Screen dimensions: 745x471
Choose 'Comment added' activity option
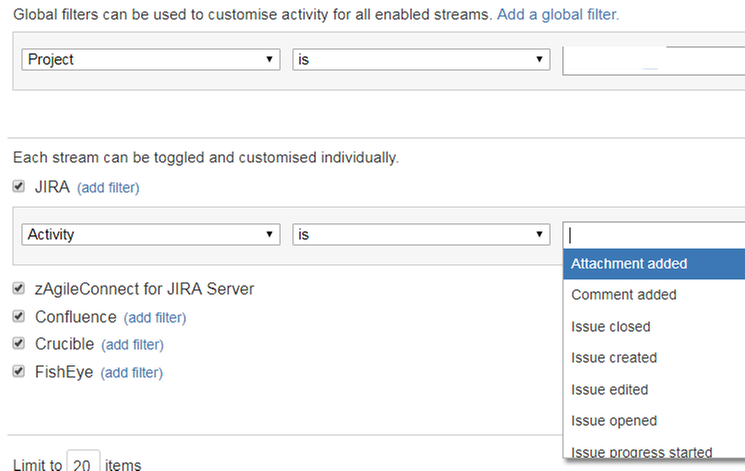654,295
